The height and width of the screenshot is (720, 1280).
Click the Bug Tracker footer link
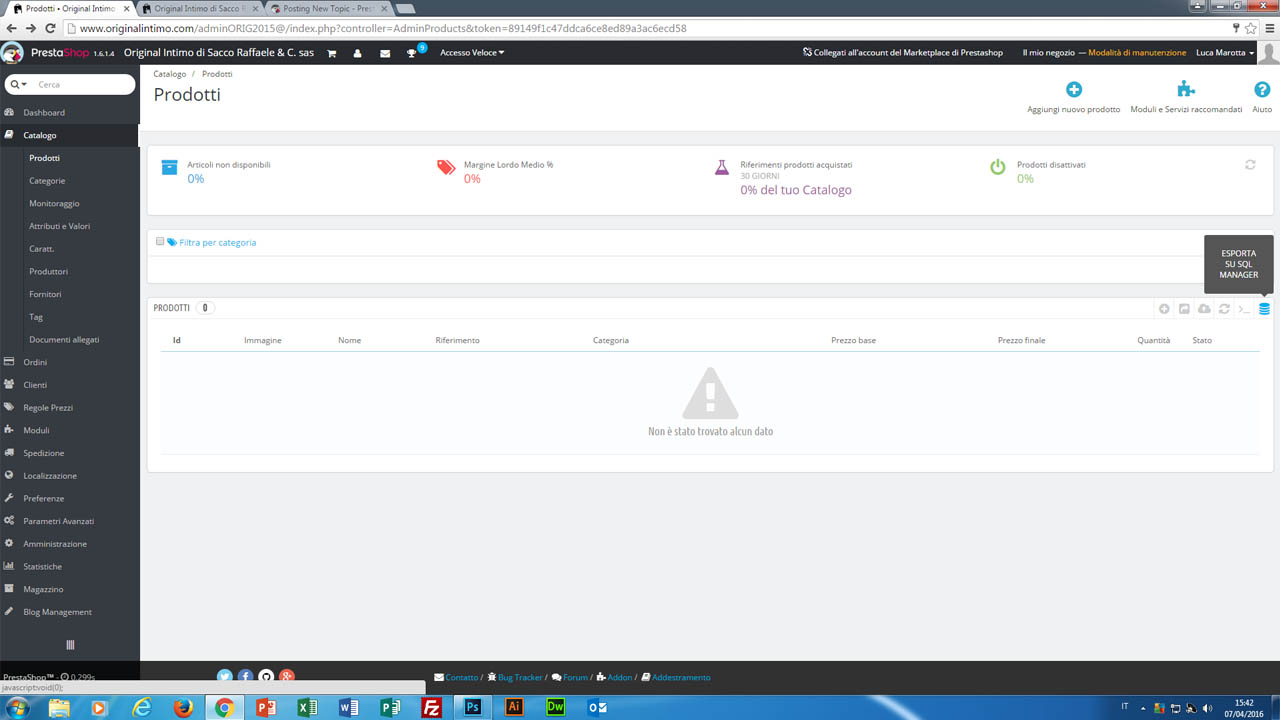[520, 677]
